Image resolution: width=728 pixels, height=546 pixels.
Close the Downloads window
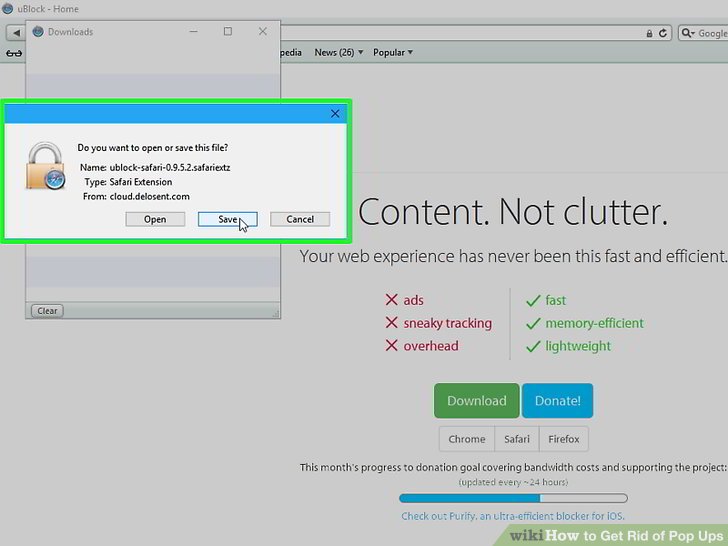click(x=263, y=32)
